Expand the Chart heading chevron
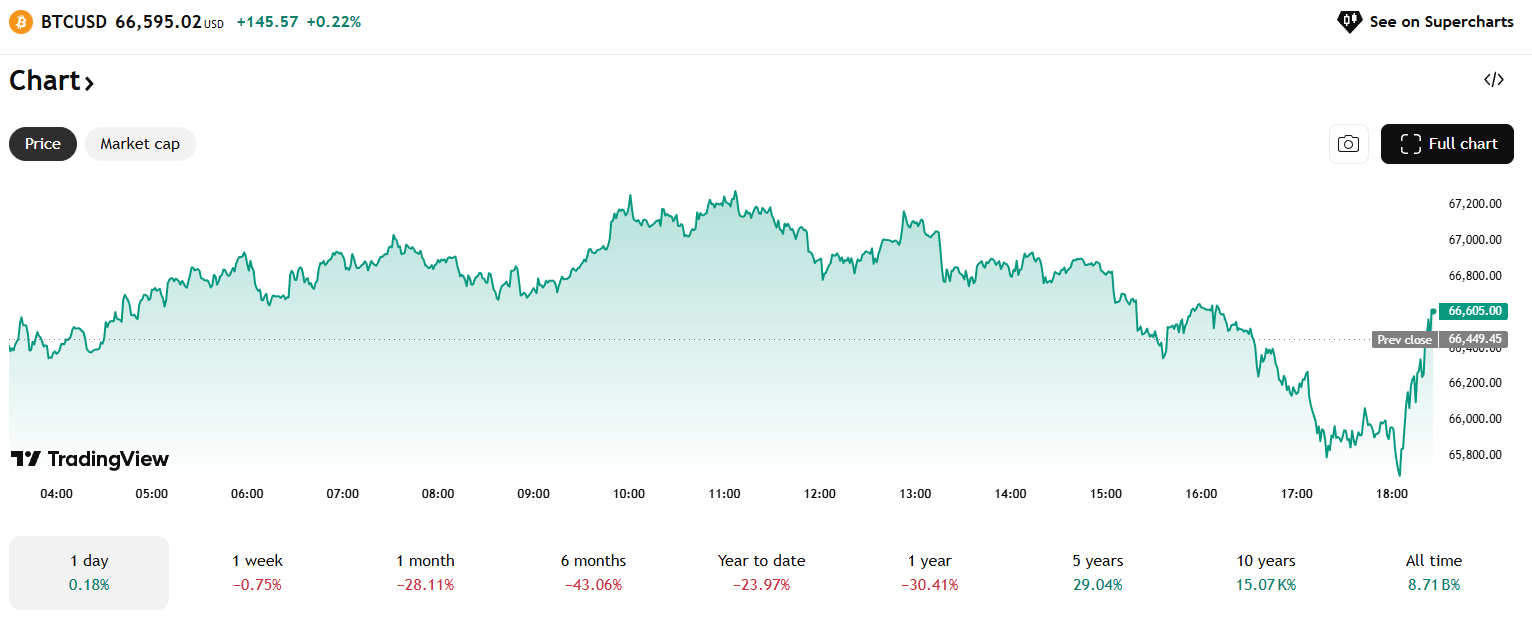Viewport: 1532px width, 630px height. 89,83
